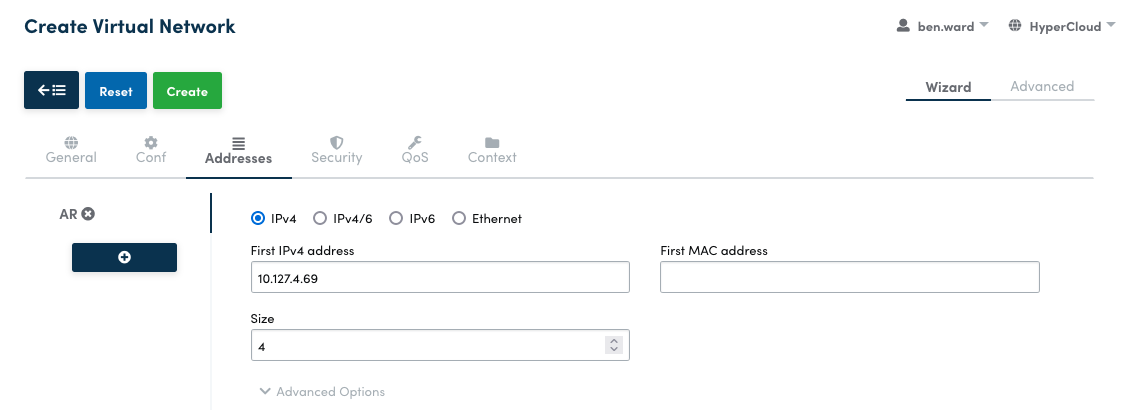Remove the AR address range x icon

click(89, 214)
